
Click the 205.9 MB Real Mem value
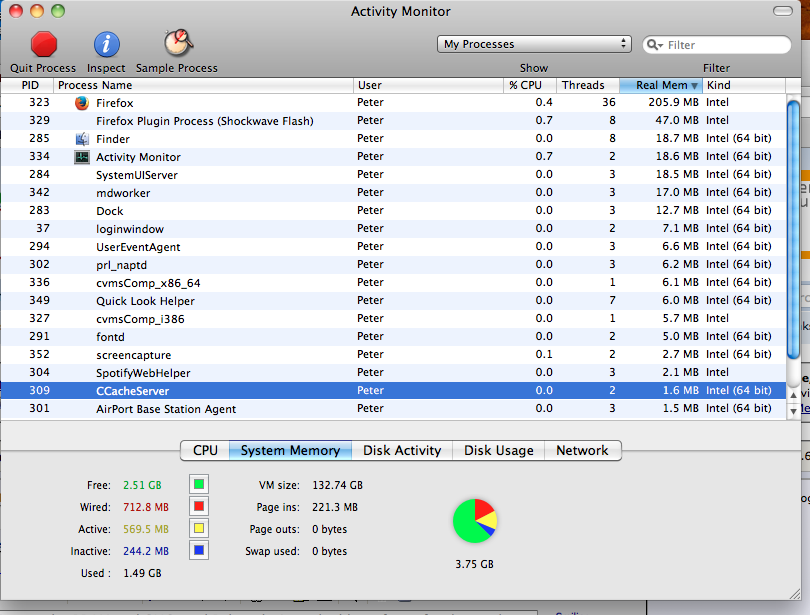click(x=673, y=102)
